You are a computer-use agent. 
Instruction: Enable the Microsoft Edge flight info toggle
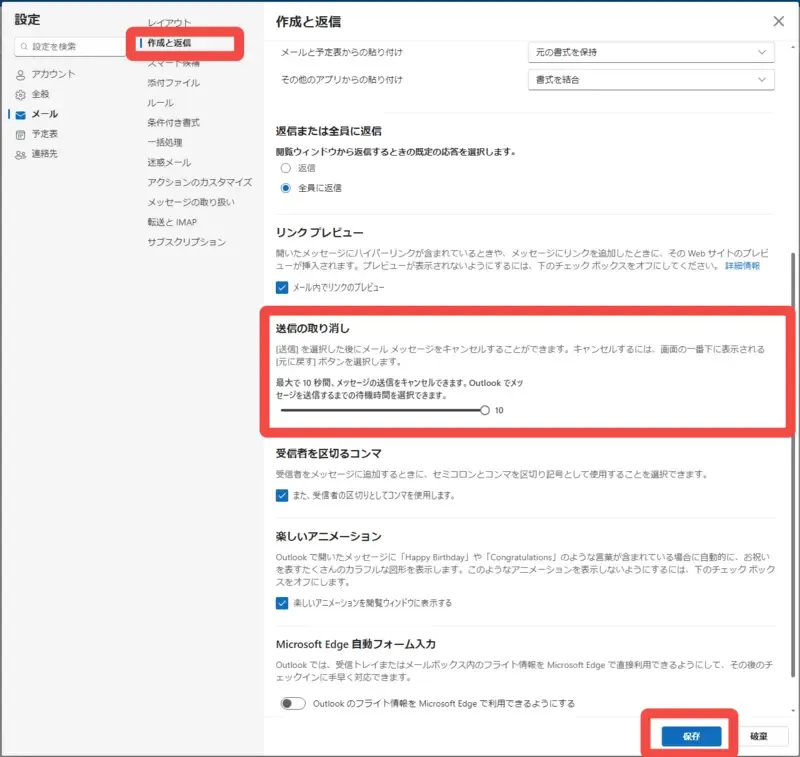293,703
